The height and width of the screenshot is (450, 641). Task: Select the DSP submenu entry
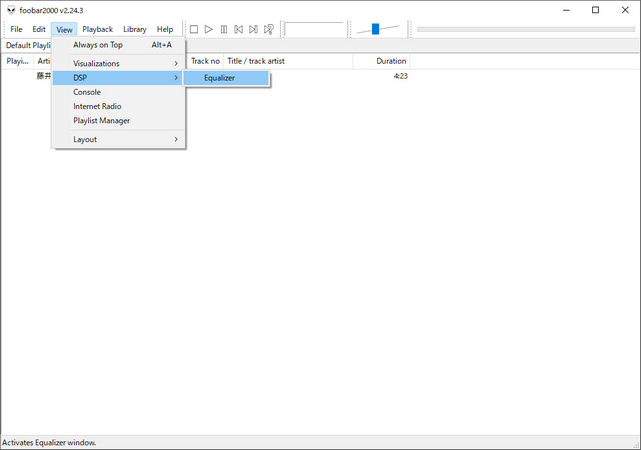tap(119, 78)
